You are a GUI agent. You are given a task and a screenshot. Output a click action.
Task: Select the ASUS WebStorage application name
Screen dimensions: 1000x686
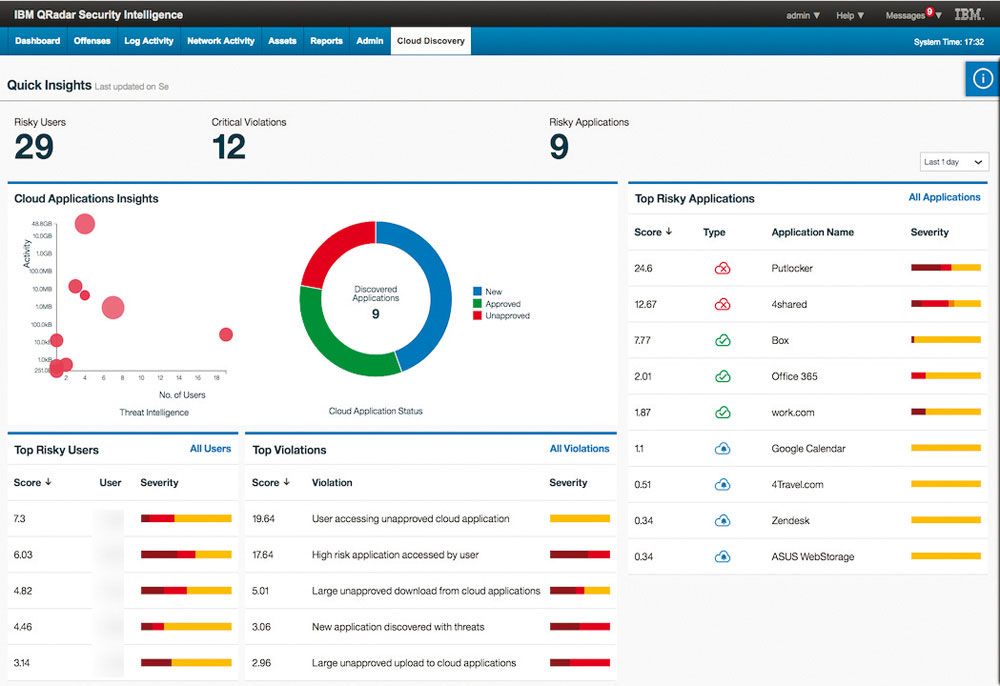(812, 557)
